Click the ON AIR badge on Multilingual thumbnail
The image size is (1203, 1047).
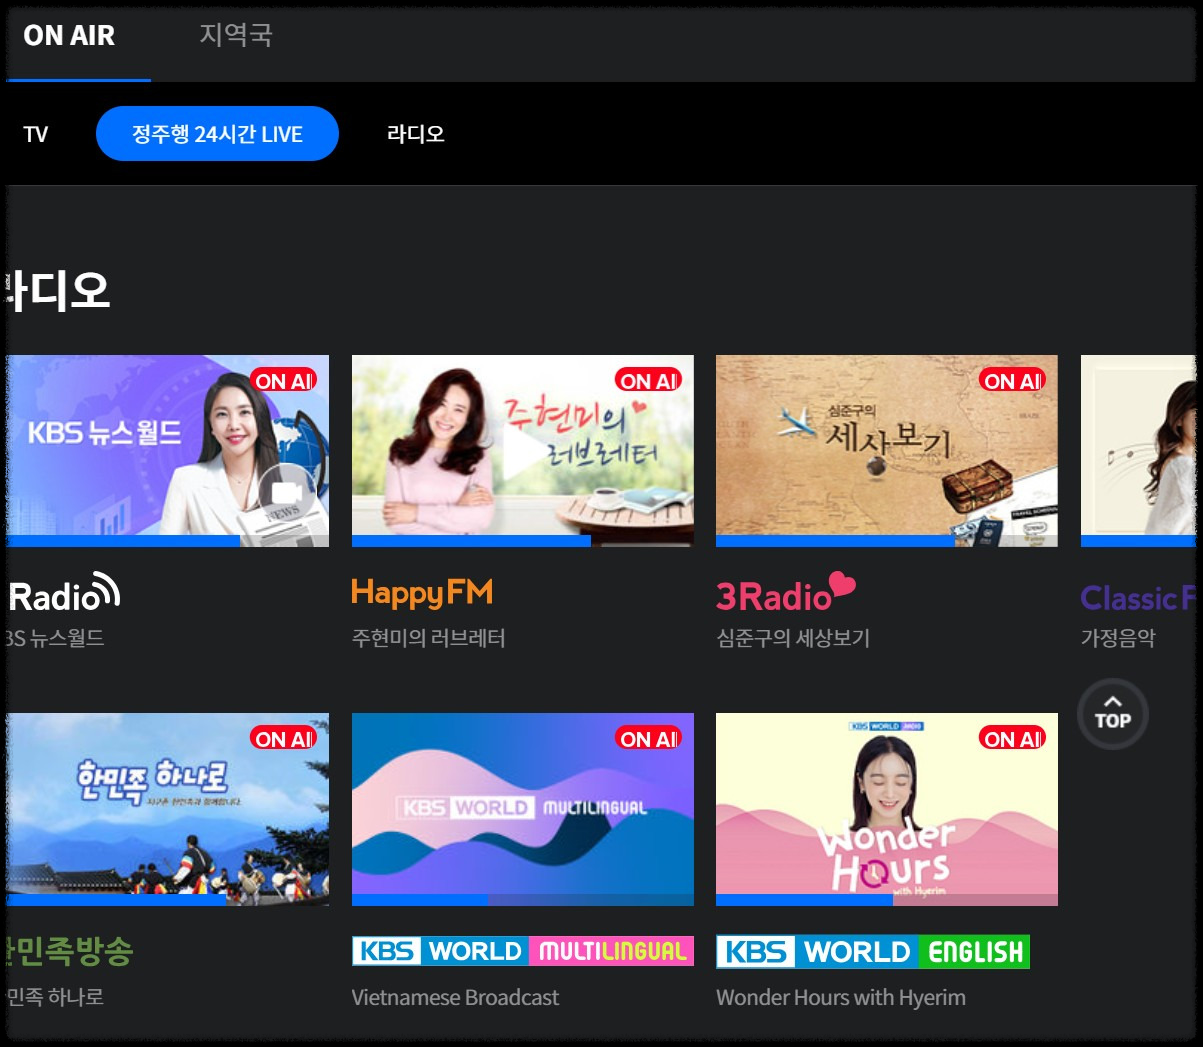point(649,738)
